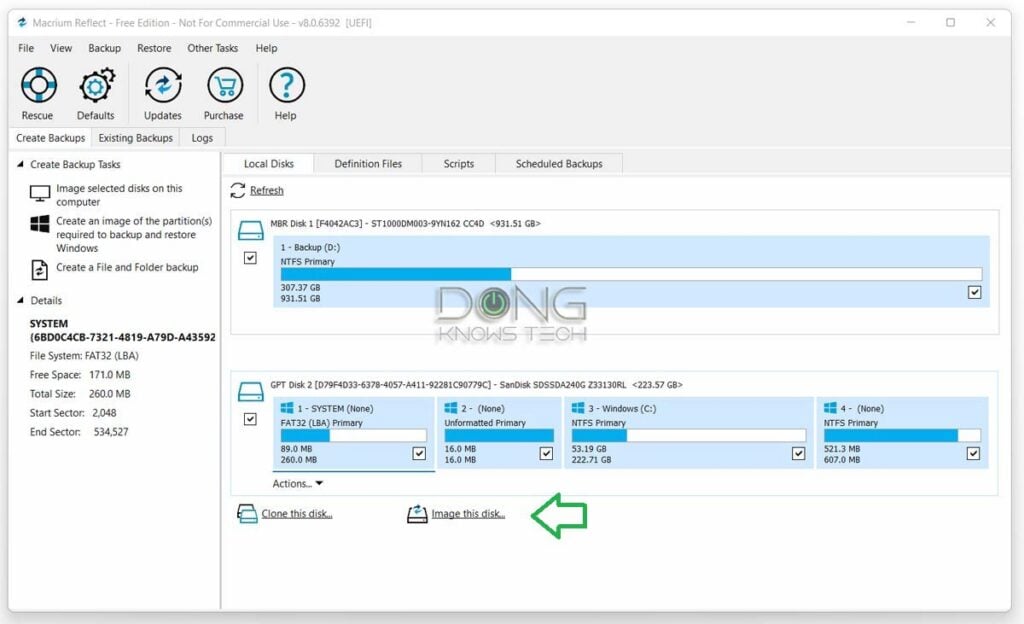Collapse the Create Backup Tasks section
Image resolution: width=1024 pixels, height=624 pixels.
tap(20, 164)
